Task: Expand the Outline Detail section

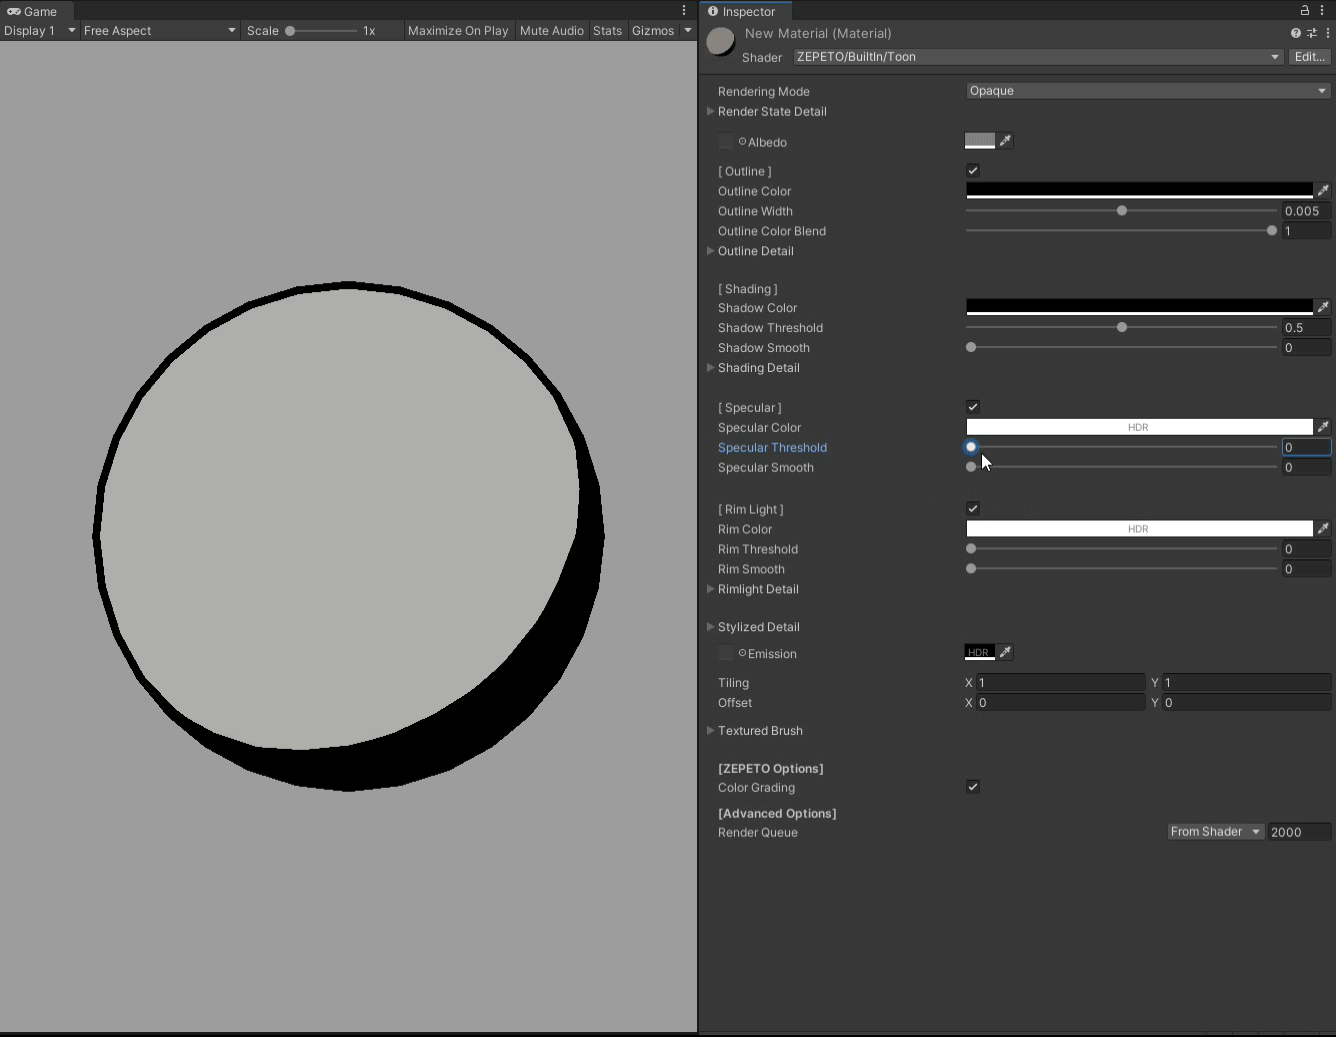Action: [x=710, y=251]
